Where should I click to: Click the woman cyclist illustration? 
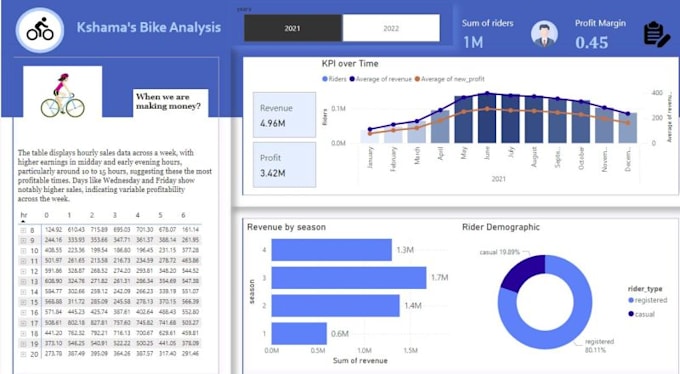[62, 95]
